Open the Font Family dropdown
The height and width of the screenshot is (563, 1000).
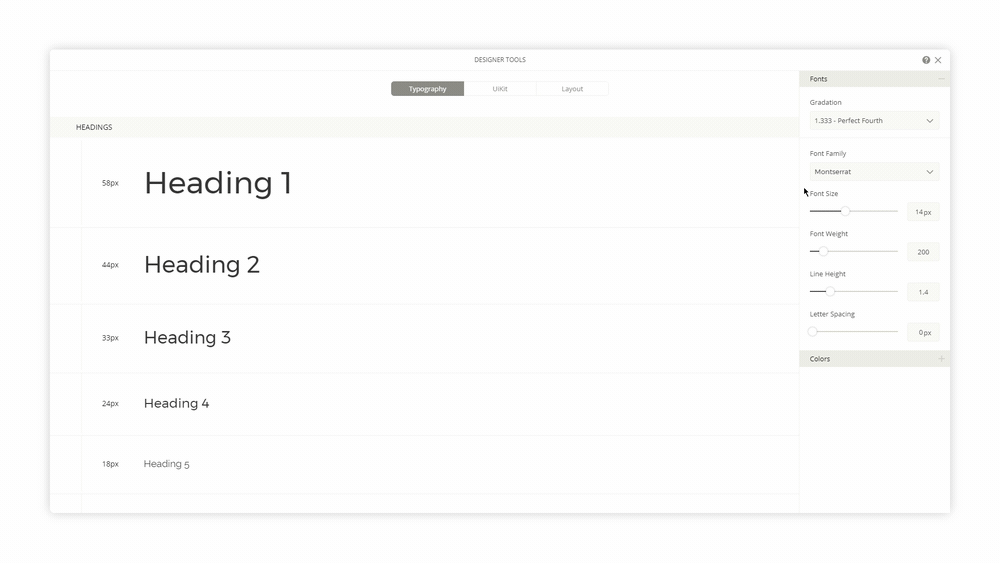874,172
